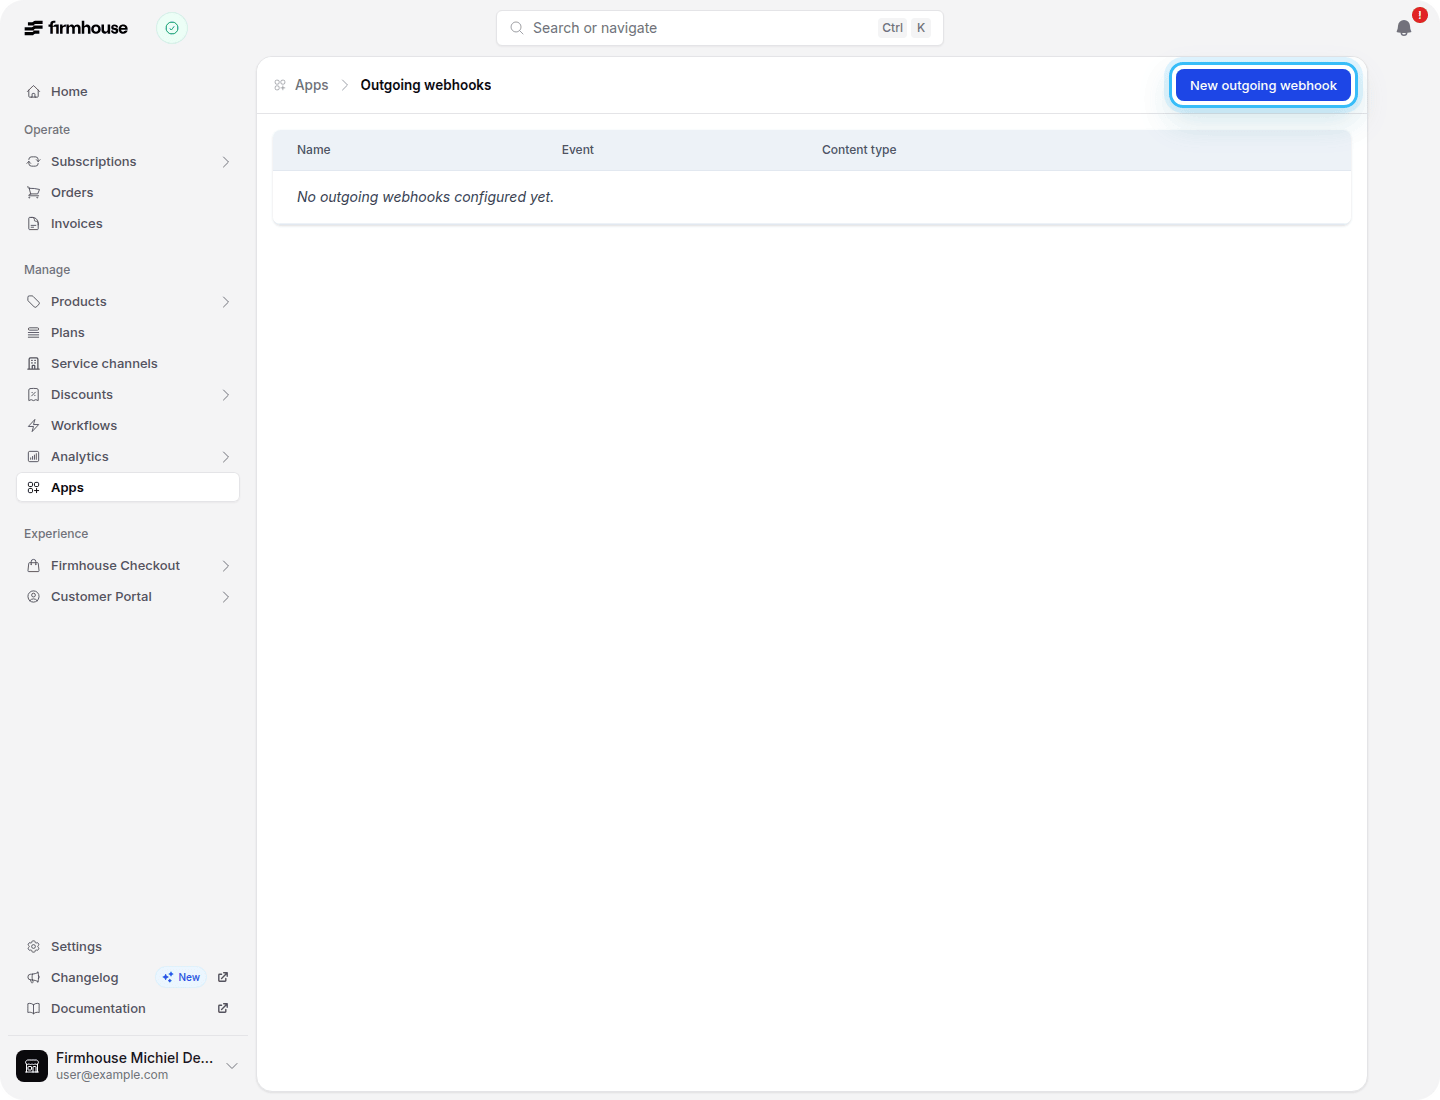Click the New badge beside Changelog
Viewport: 1440px width, 1100px height.
pos(181,977)
